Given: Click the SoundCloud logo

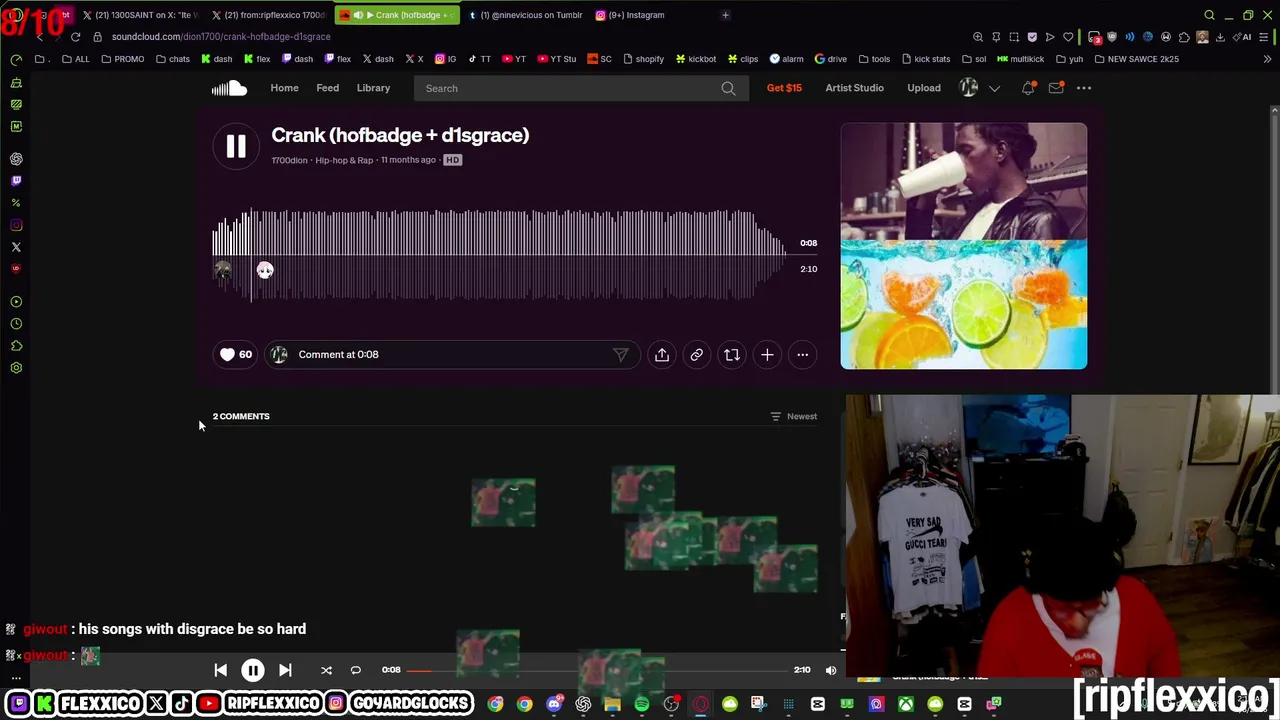Looking at the screenshot, I should tap(229, 88).
